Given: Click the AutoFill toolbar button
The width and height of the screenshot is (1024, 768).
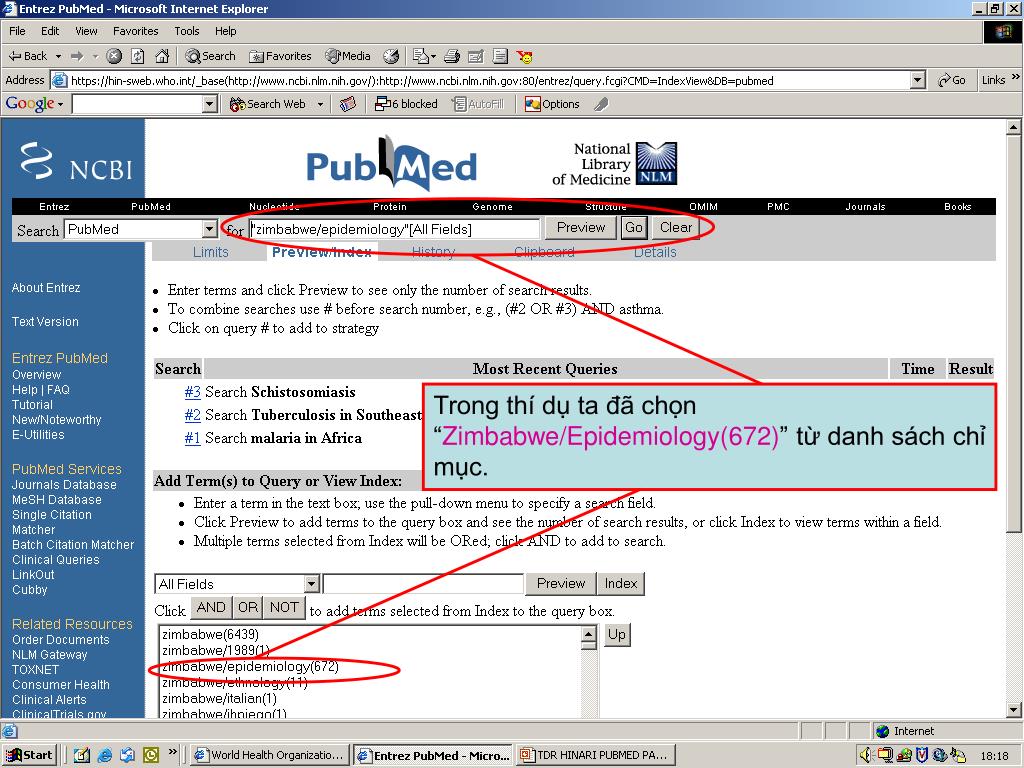Looking at the screenshot, I should tap(478, 104).
